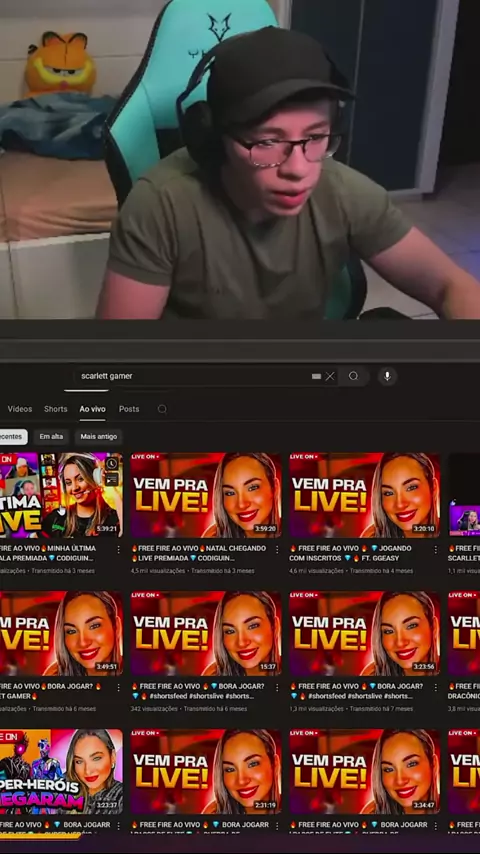Image resolution: width=480 pixels, height=854 pixels.
Task: Select the Em alta filter chip
Action: tap(51, 437)
